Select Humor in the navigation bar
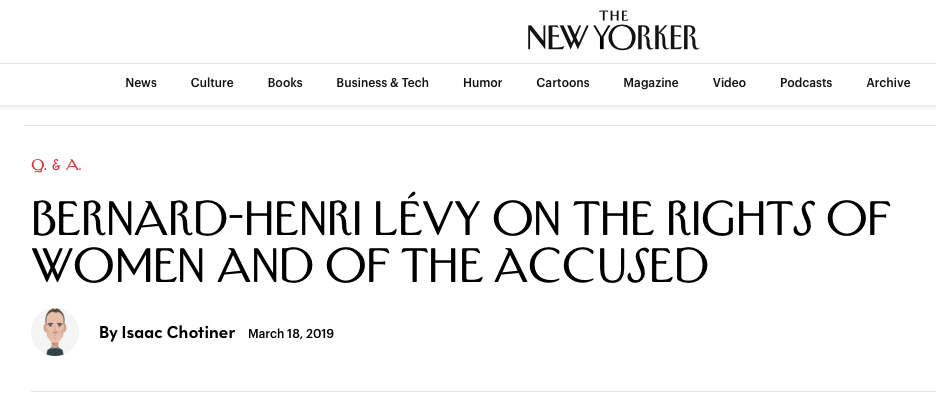This screenshot has width=936, height=420. (482, 83)
